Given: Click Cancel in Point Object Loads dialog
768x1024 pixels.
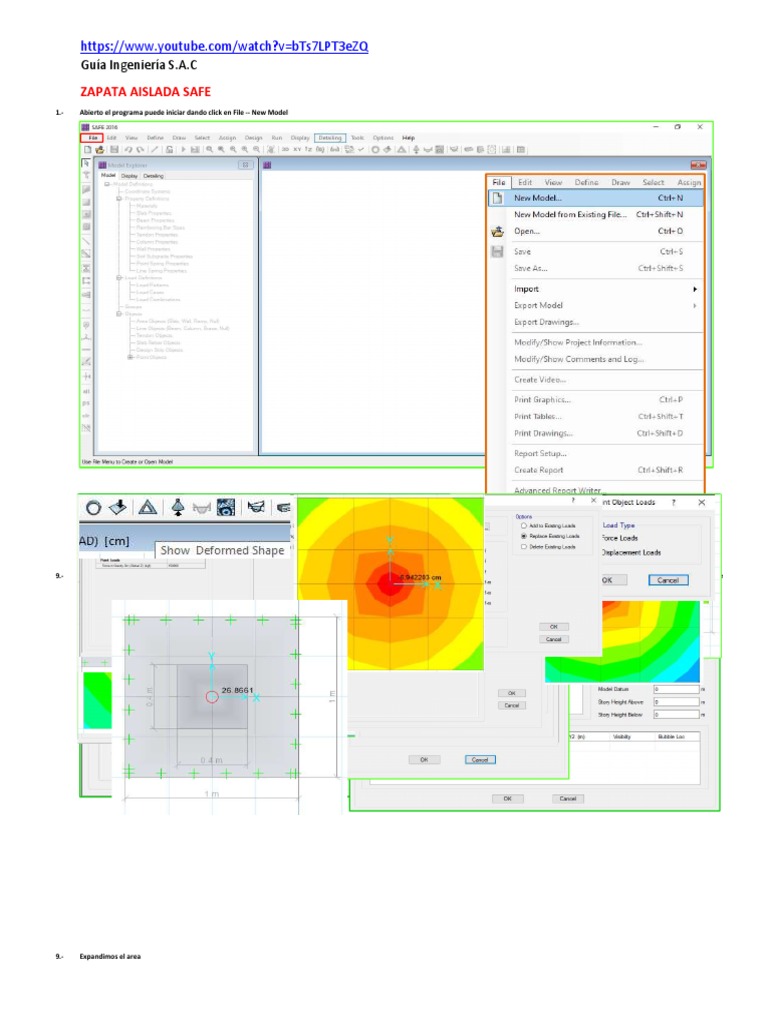Looking at the screenshot, I should (x=668, y=580).
